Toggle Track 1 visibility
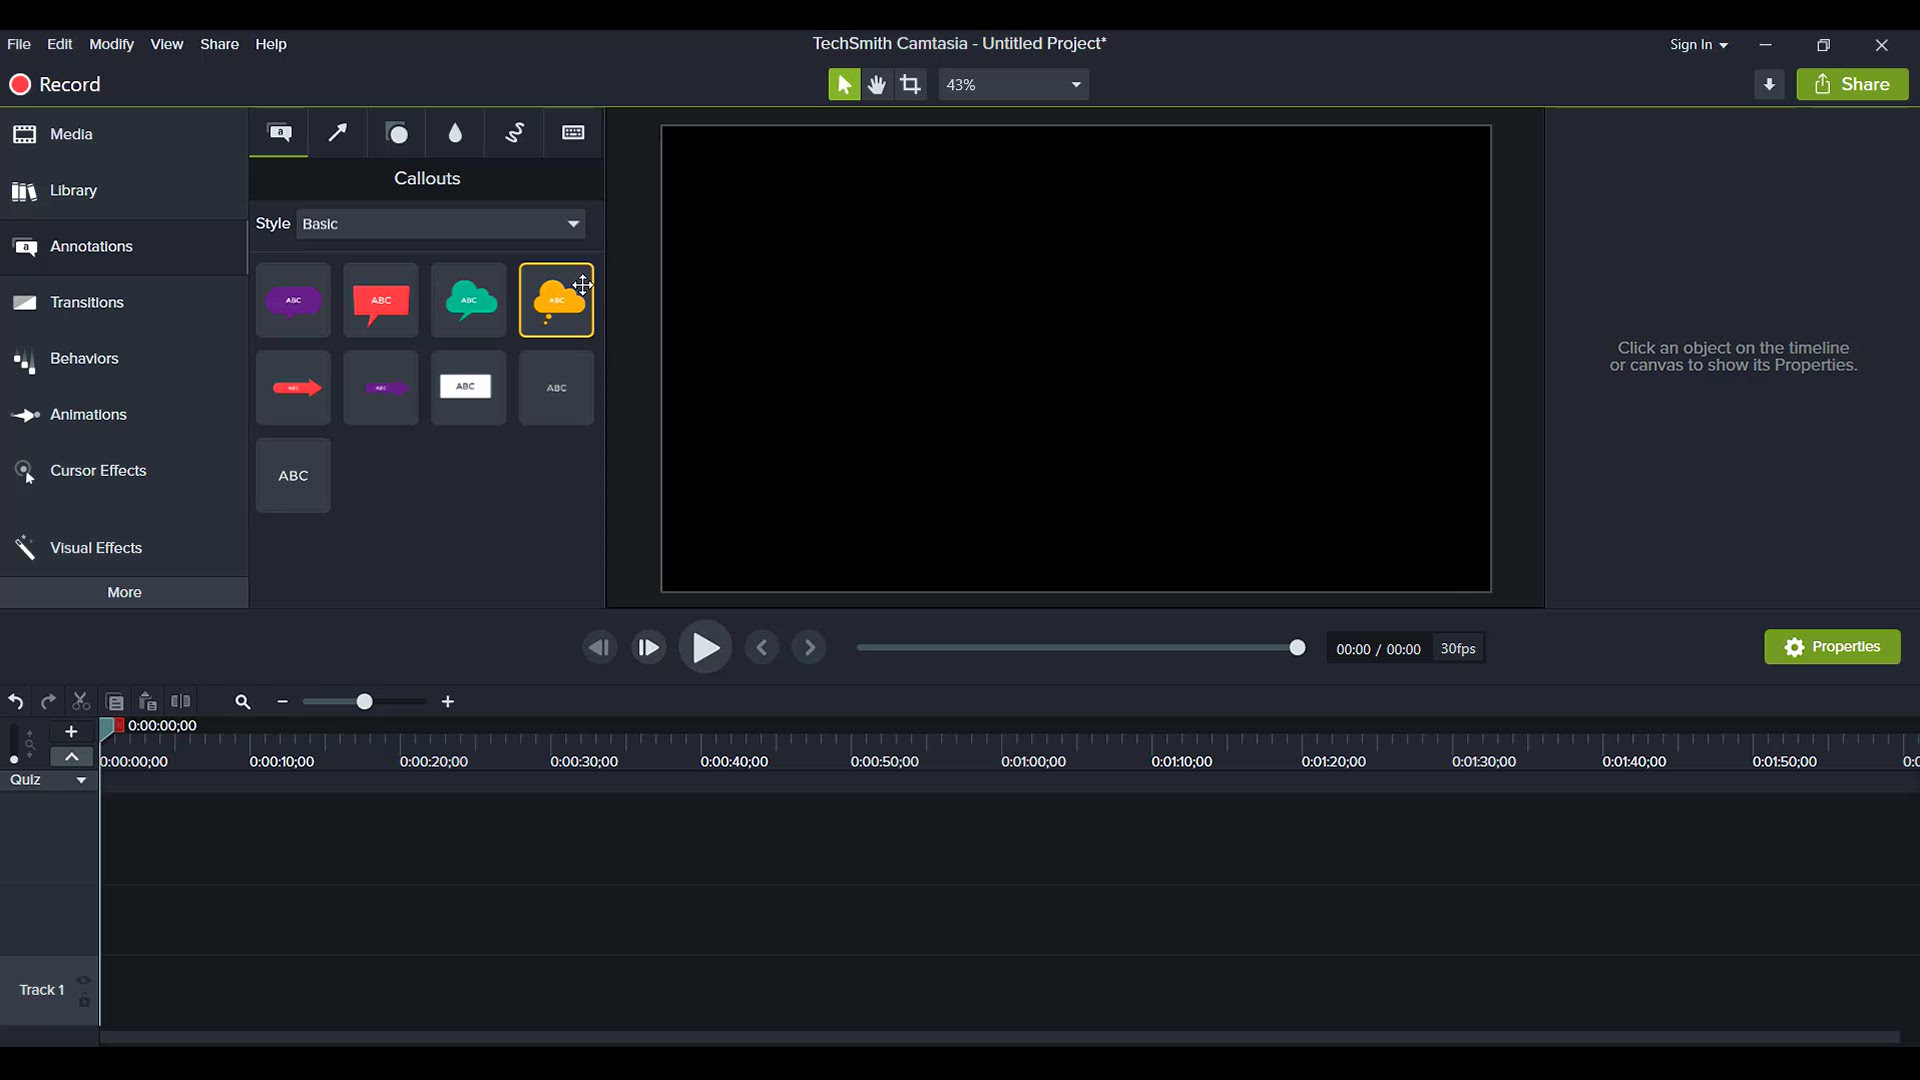This screenshot has height=1080, width=1920. [84, 980]
